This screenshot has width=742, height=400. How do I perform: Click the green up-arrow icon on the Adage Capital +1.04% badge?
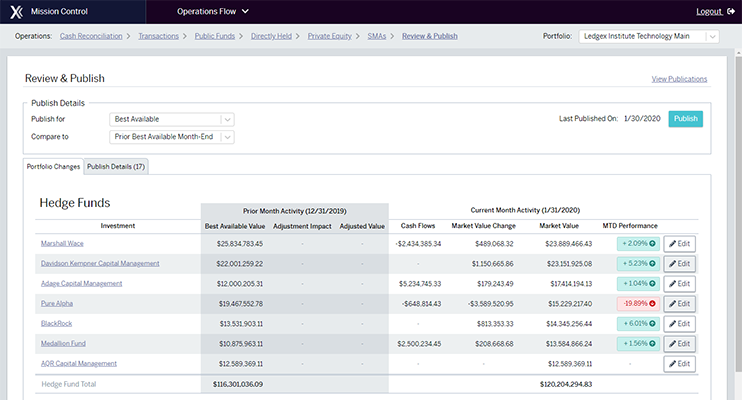[652, 284]
